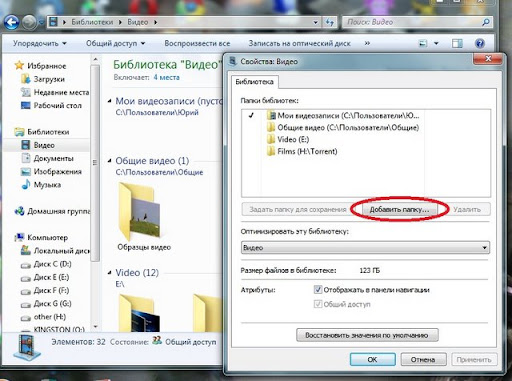The height and width of the screenshot is (381, 512).
Task: Select Films (H:\Torrent) in folders list
Action: point(302,151)
